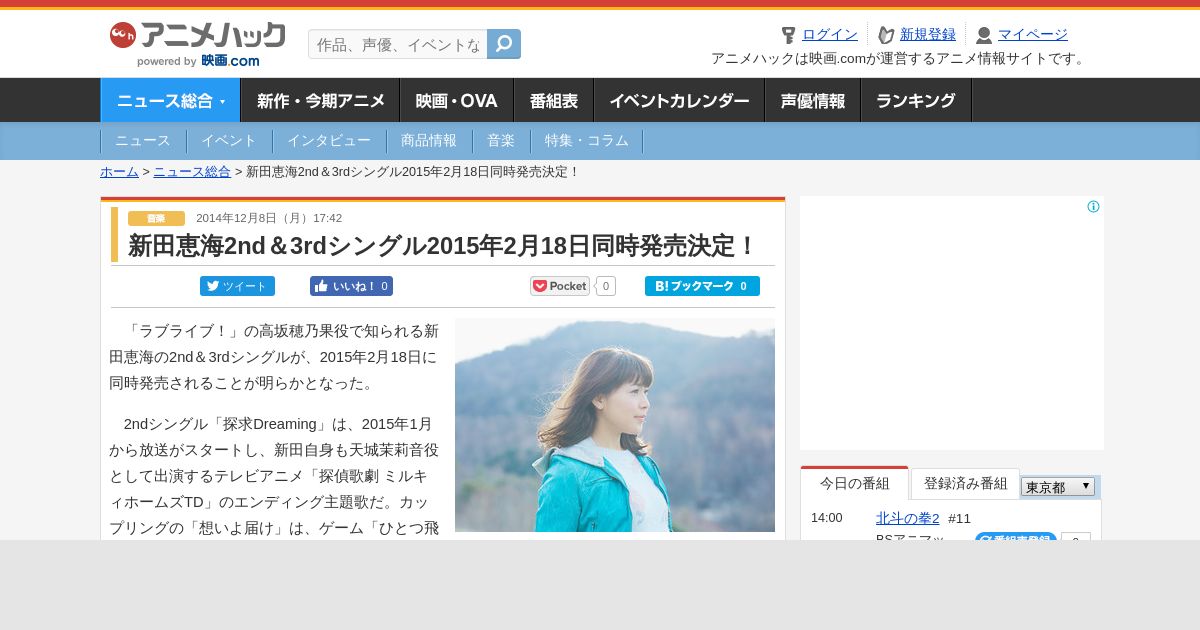The height and width of the screenshot is (630, 1200).
Task: Open the 東京都 region dropdown
Action: [x=1058, y=487]
